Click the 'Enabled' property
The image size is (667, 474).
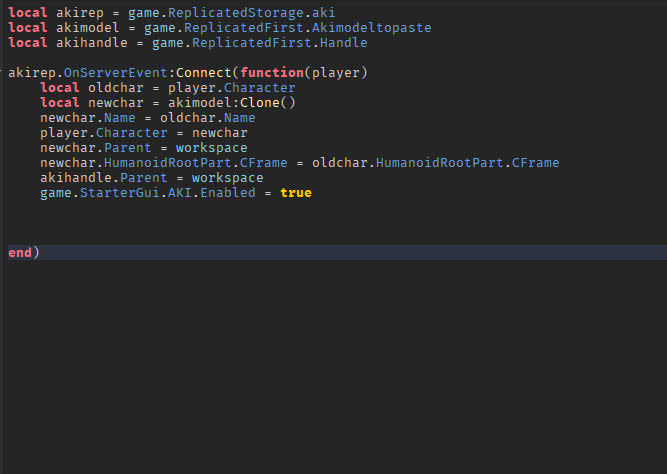click(x=228, y=193)
